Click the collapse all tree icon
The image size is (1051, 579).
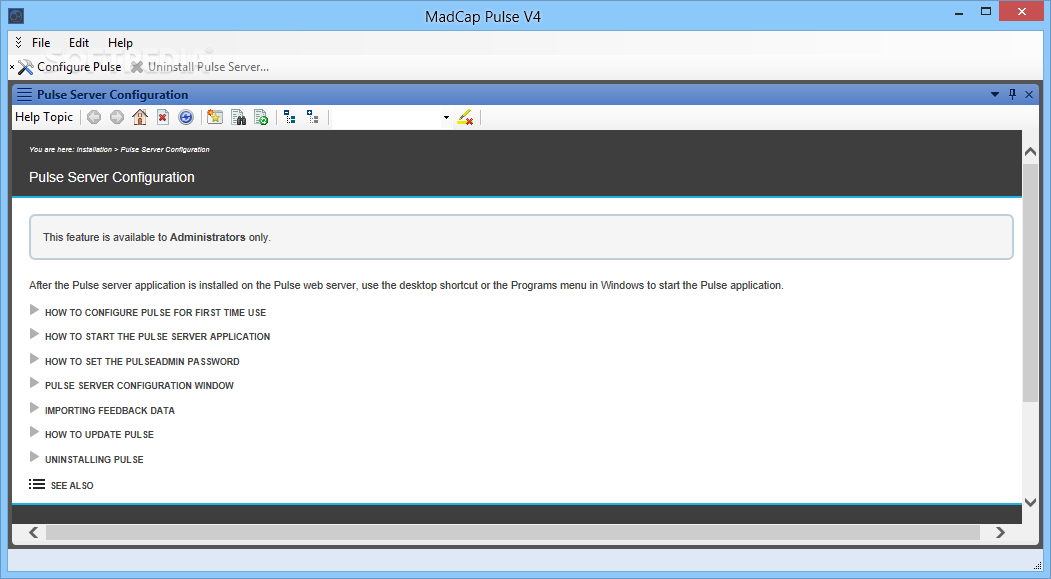coord(290,117)
